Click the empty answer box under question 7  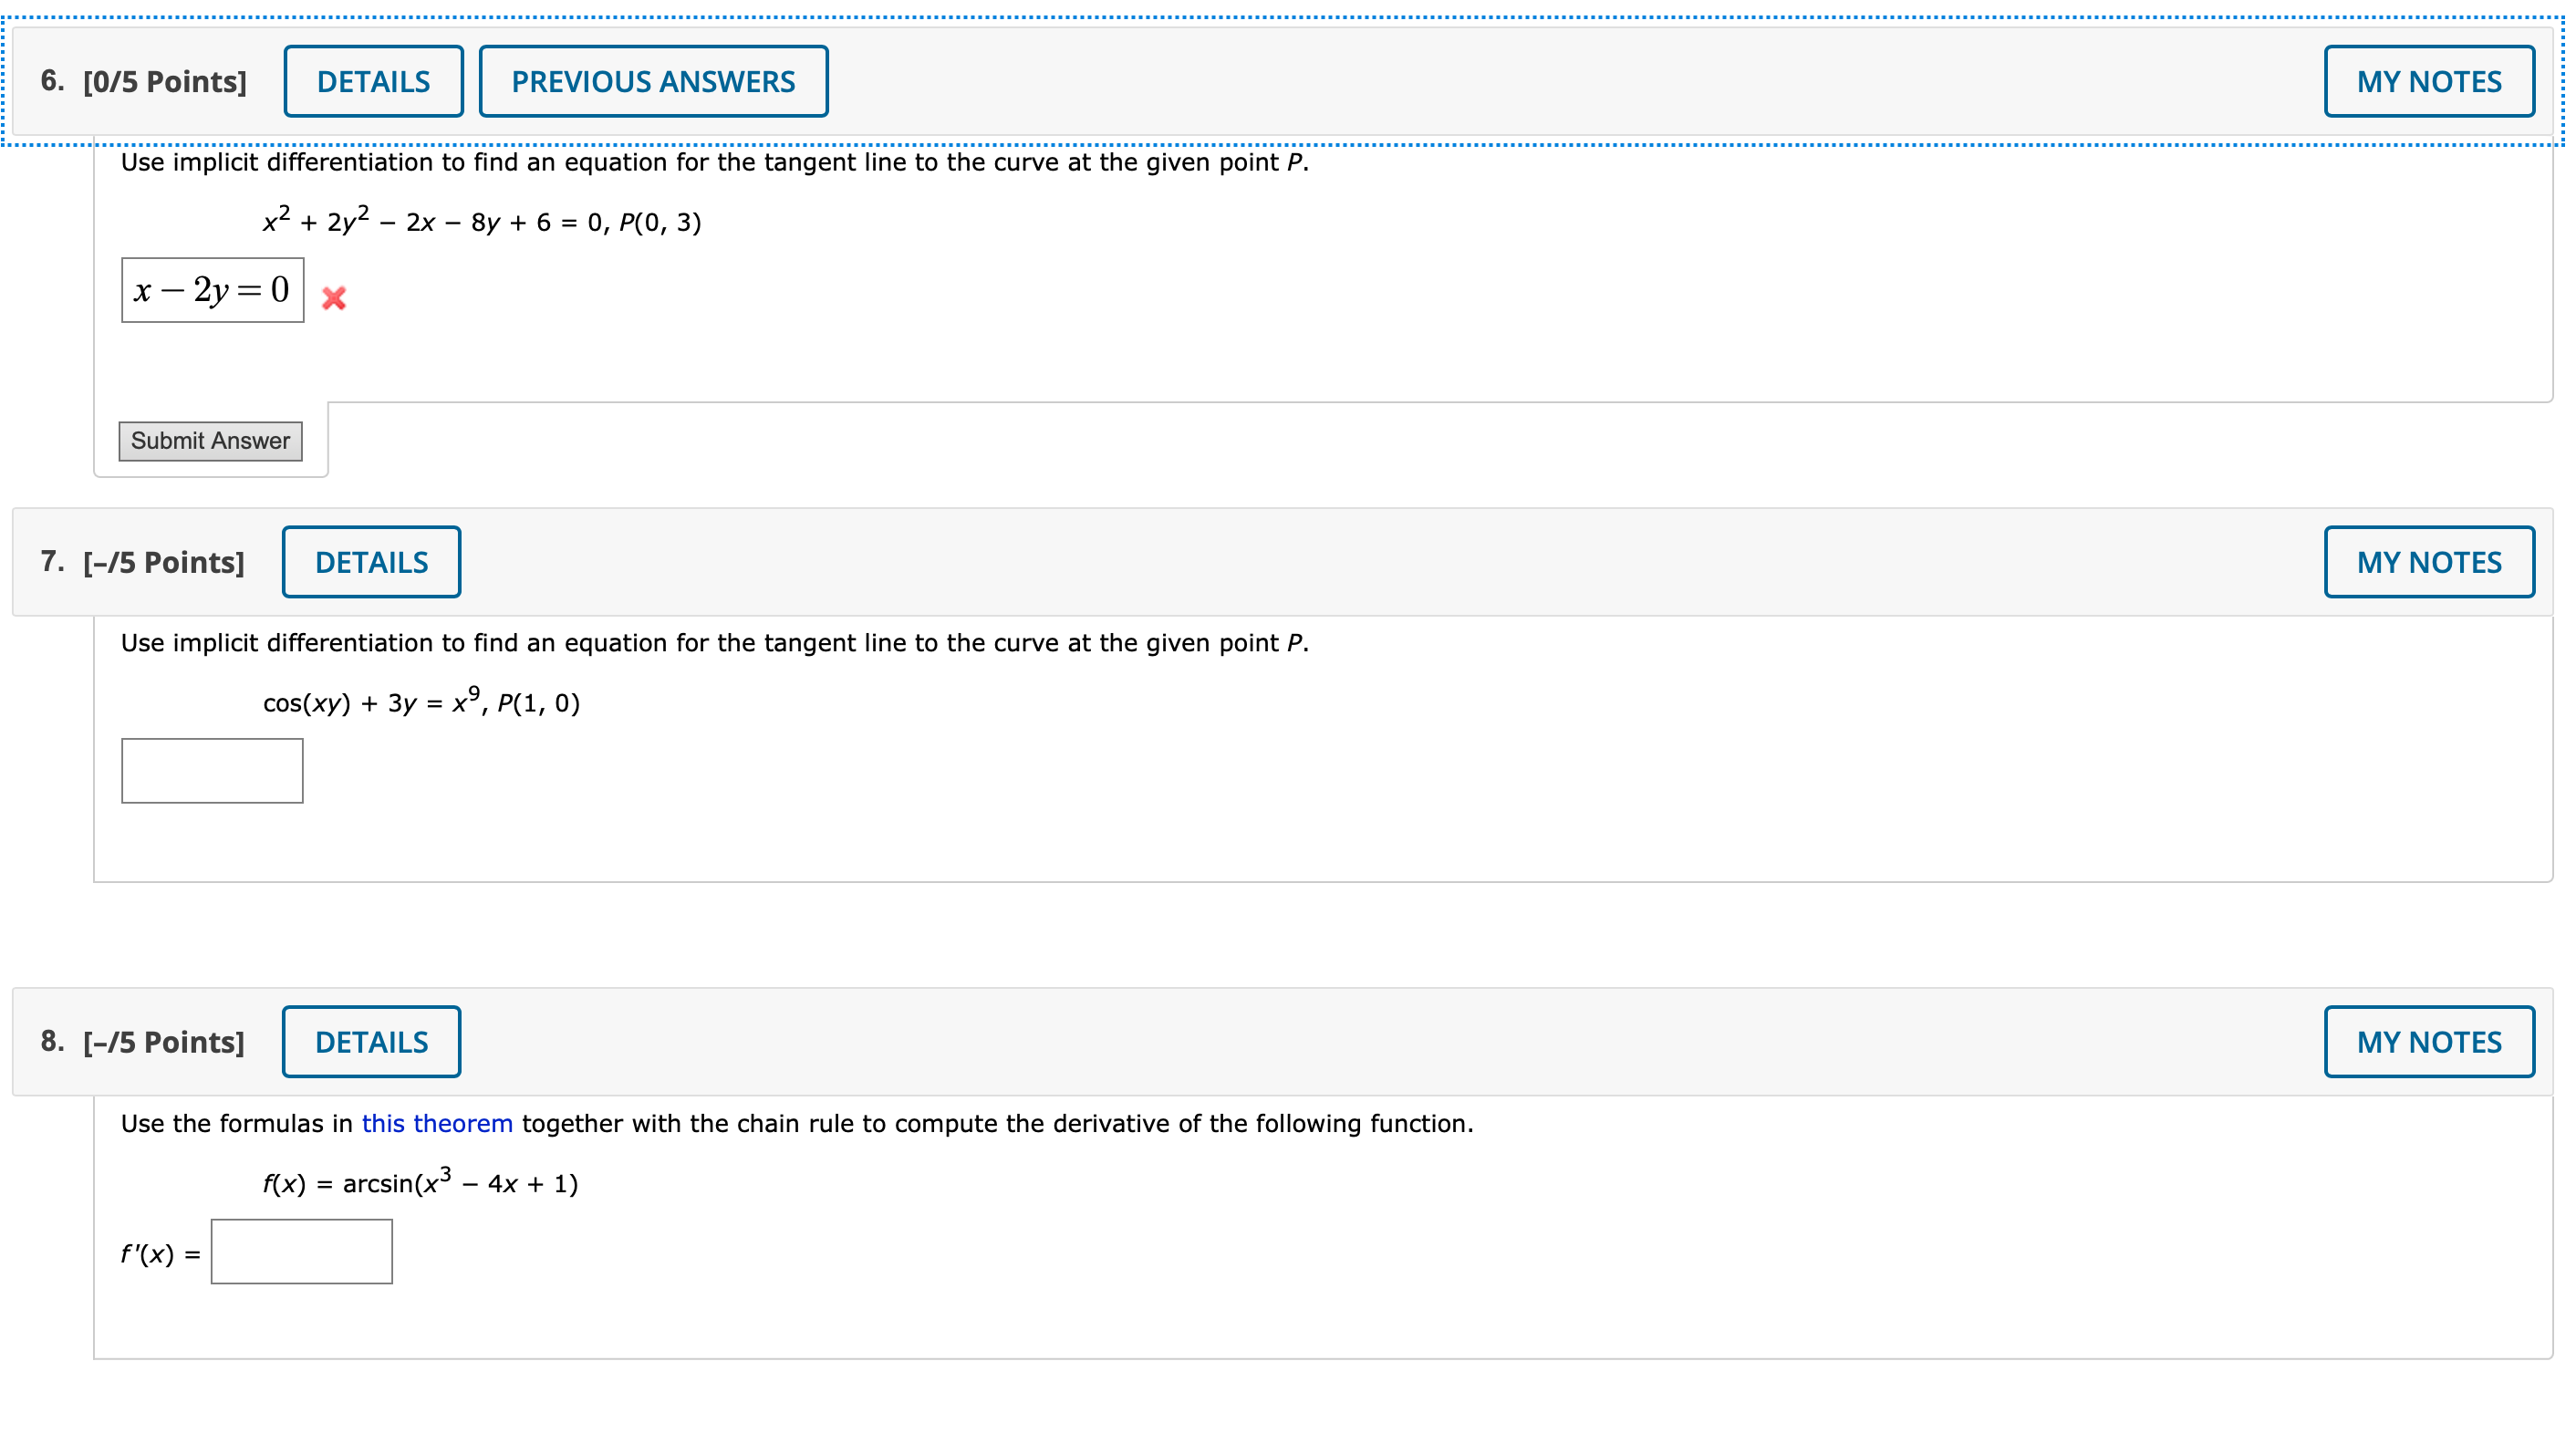tap(211, 770)
